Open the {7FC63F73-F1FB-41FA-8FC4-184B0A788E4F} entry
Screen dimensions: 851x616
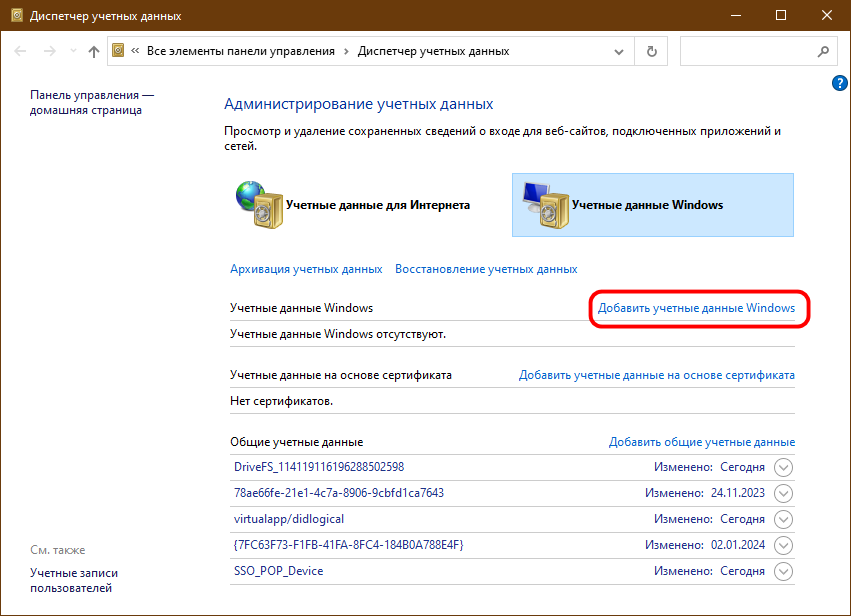[348, 545]
